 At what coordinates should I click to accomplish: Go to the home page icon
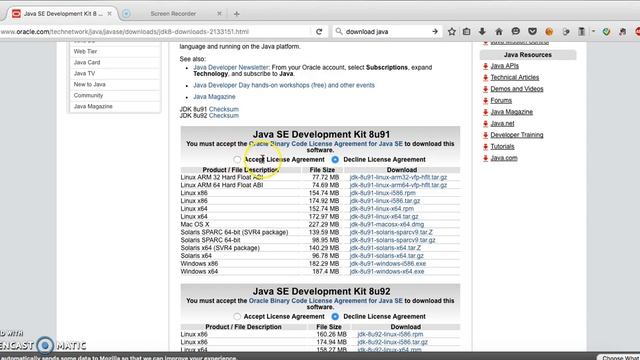[x=499, y=31]
